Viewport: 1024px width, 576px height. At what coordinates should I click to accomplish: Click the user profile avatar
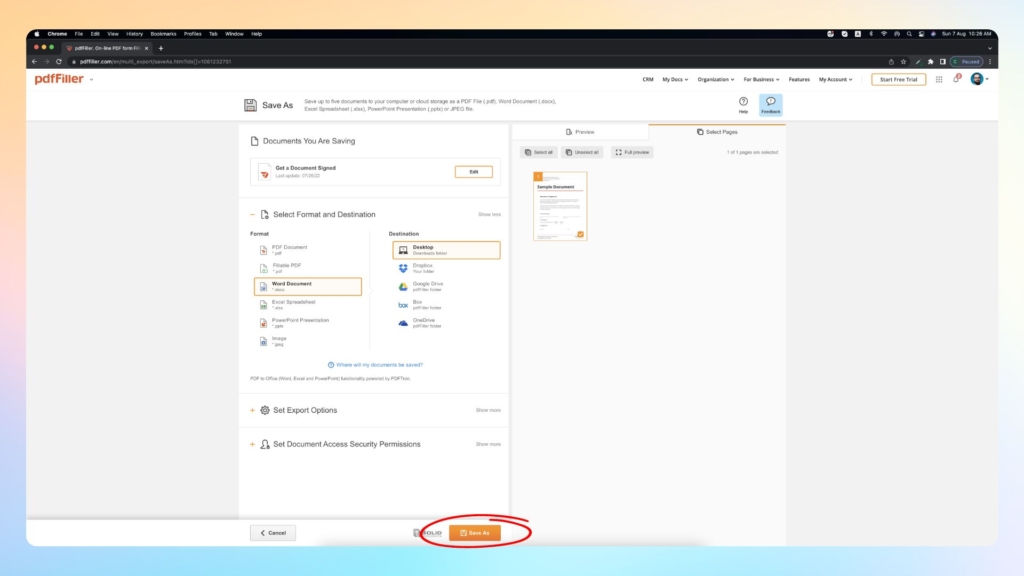(977, 79)
